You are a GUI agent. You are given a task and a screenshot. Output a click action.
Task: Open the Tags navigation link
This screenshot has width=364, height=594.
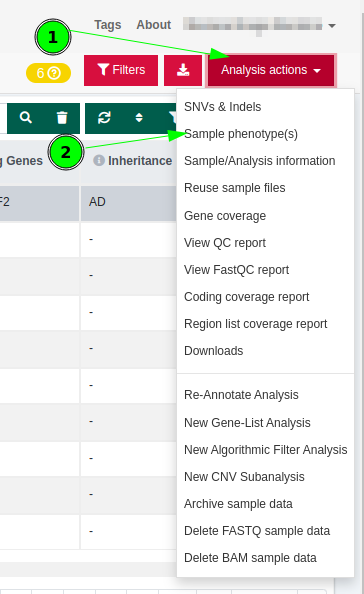pos(108,25)
